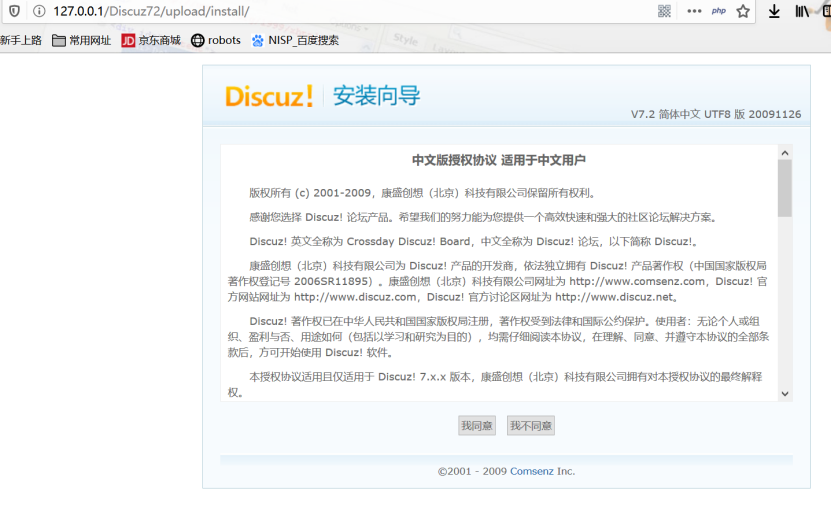The width and height of the screenshot is (831, 507).
Task: Click paragraph beginning 感谢您选择 Discuz! 论坛产品
Action: pyautogui.click(x=484, y=217)
